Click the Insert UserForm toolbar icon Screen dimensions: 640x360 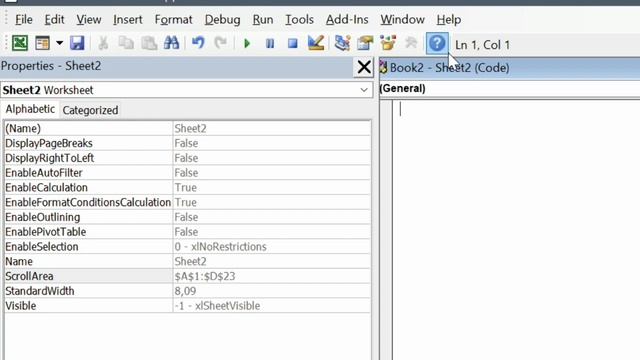[x=42, y=43]
